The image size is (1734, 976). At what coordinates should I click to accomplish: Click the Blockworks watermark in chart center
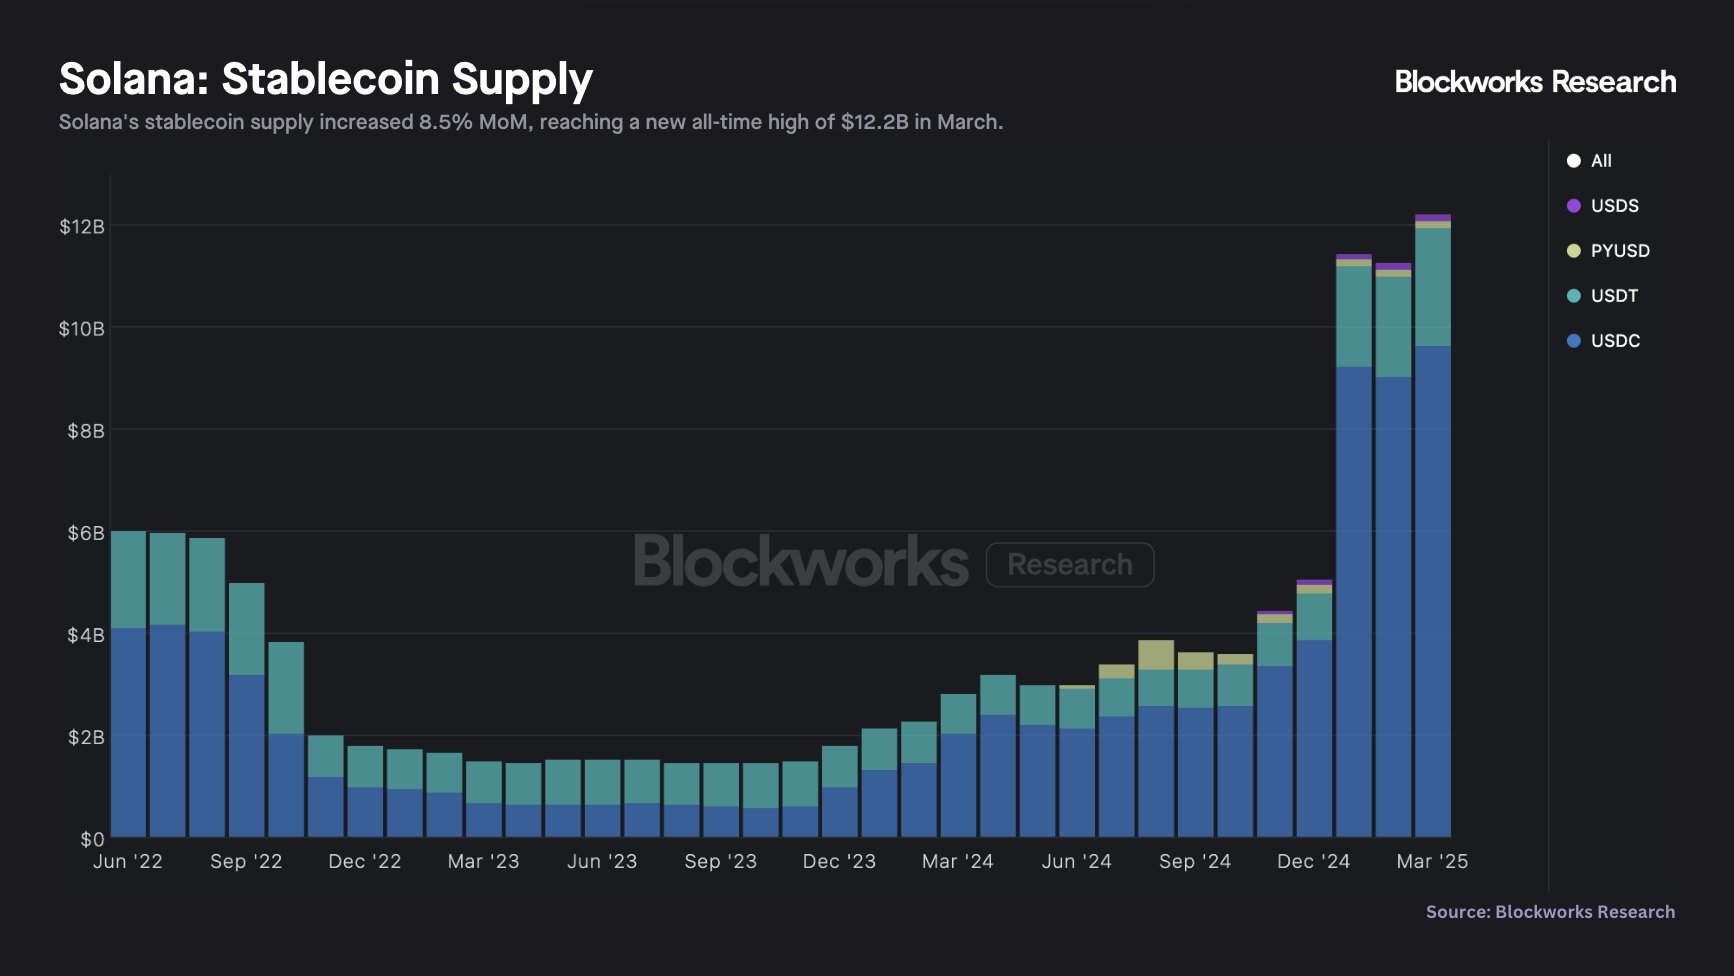[801, 562]
